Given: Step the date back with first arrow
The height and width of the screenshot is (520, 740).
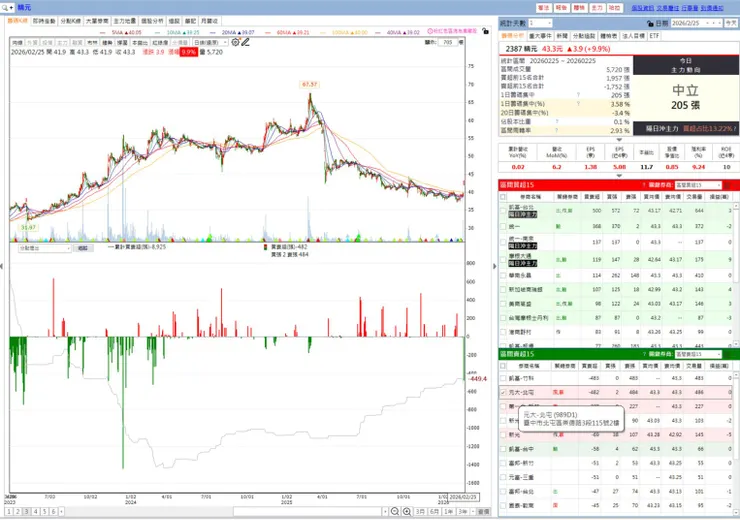Looking at the screenshot, I should click(707, 23).
